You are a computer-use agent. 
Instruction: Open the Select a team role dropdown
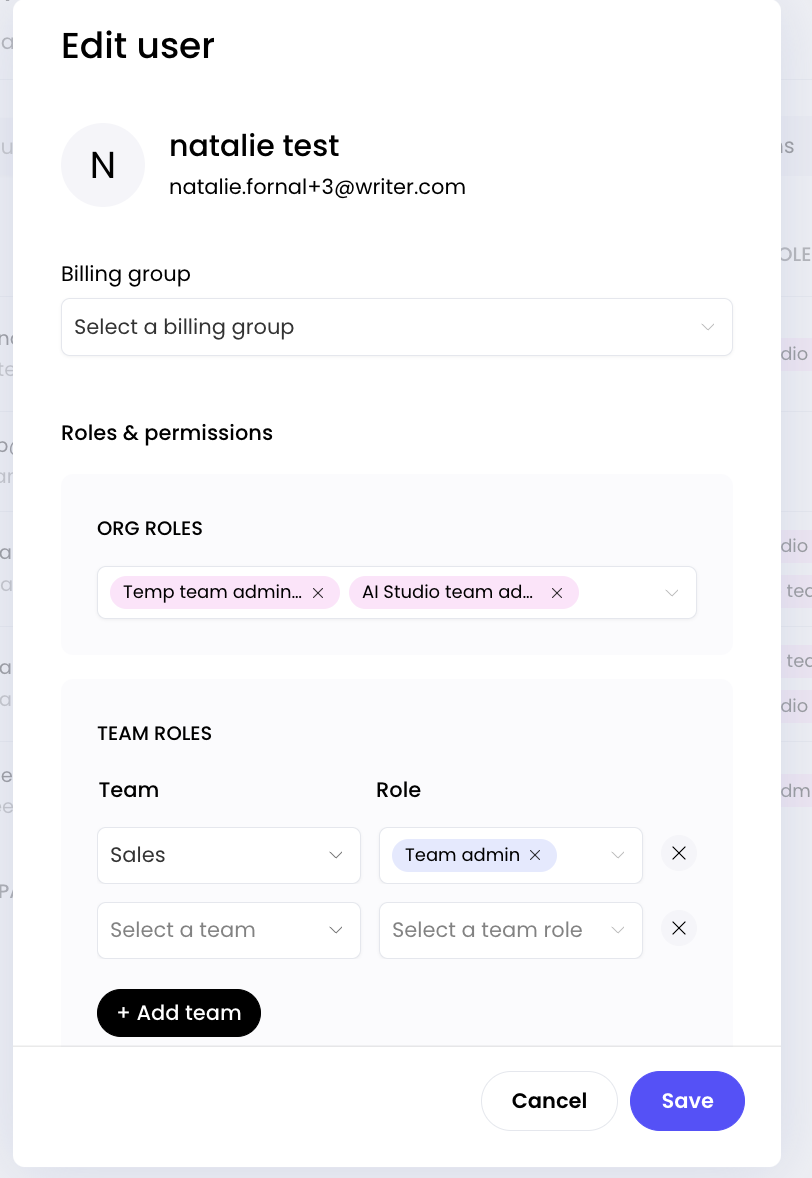510,930
